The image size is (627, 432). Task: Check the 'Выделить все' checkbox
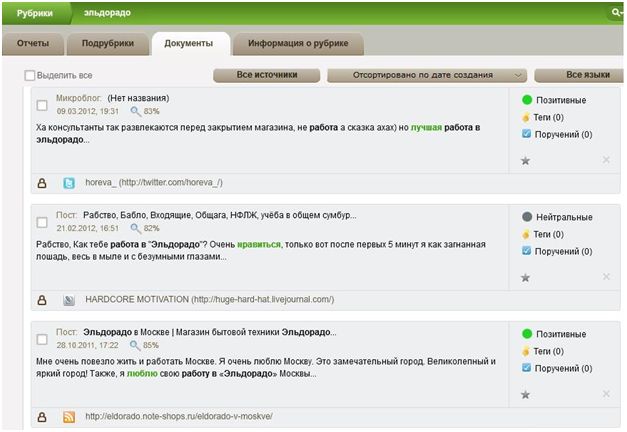30,75
